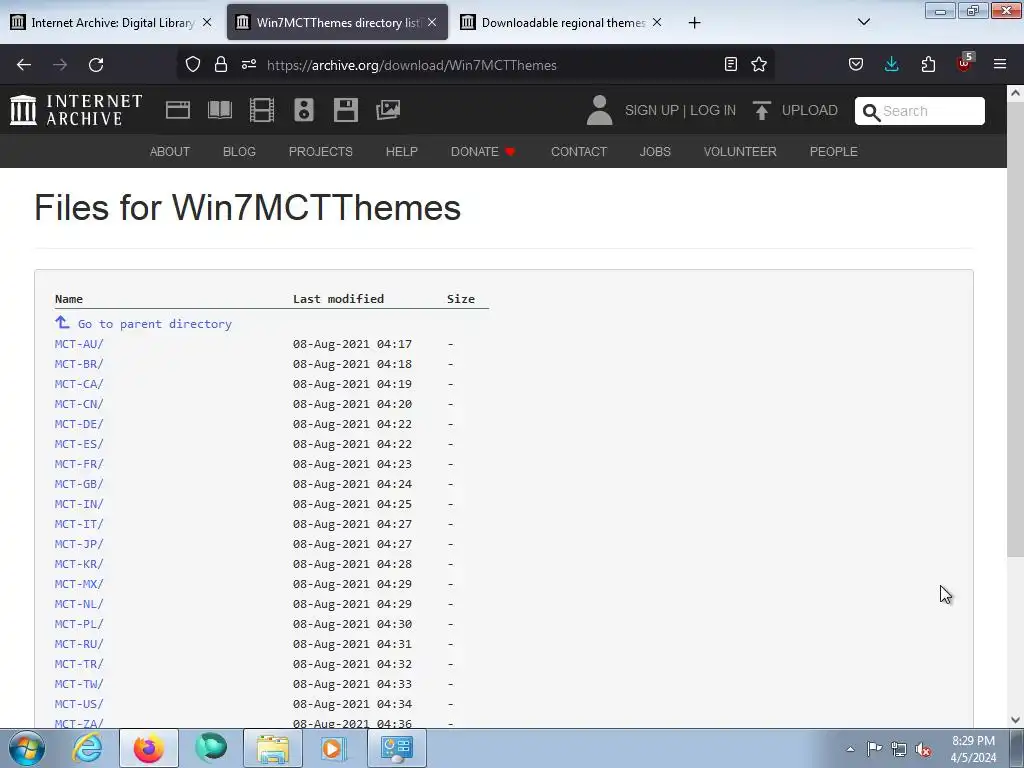Save page to Pocket icon

[856, 64]
